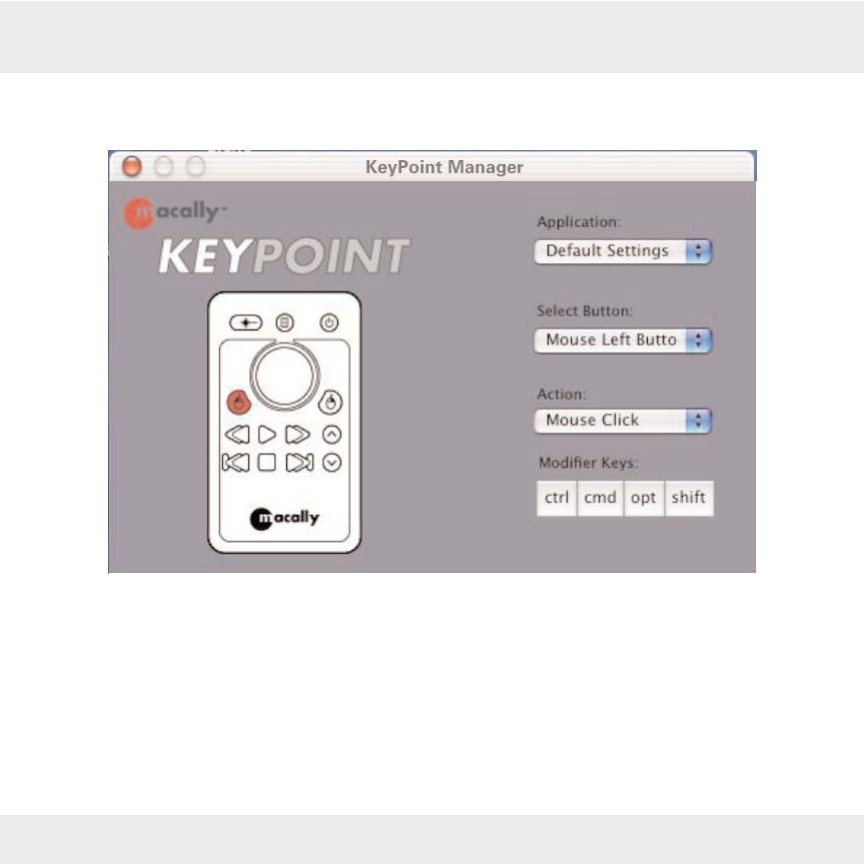Click the Modifier Keys label

pos(588,463)
